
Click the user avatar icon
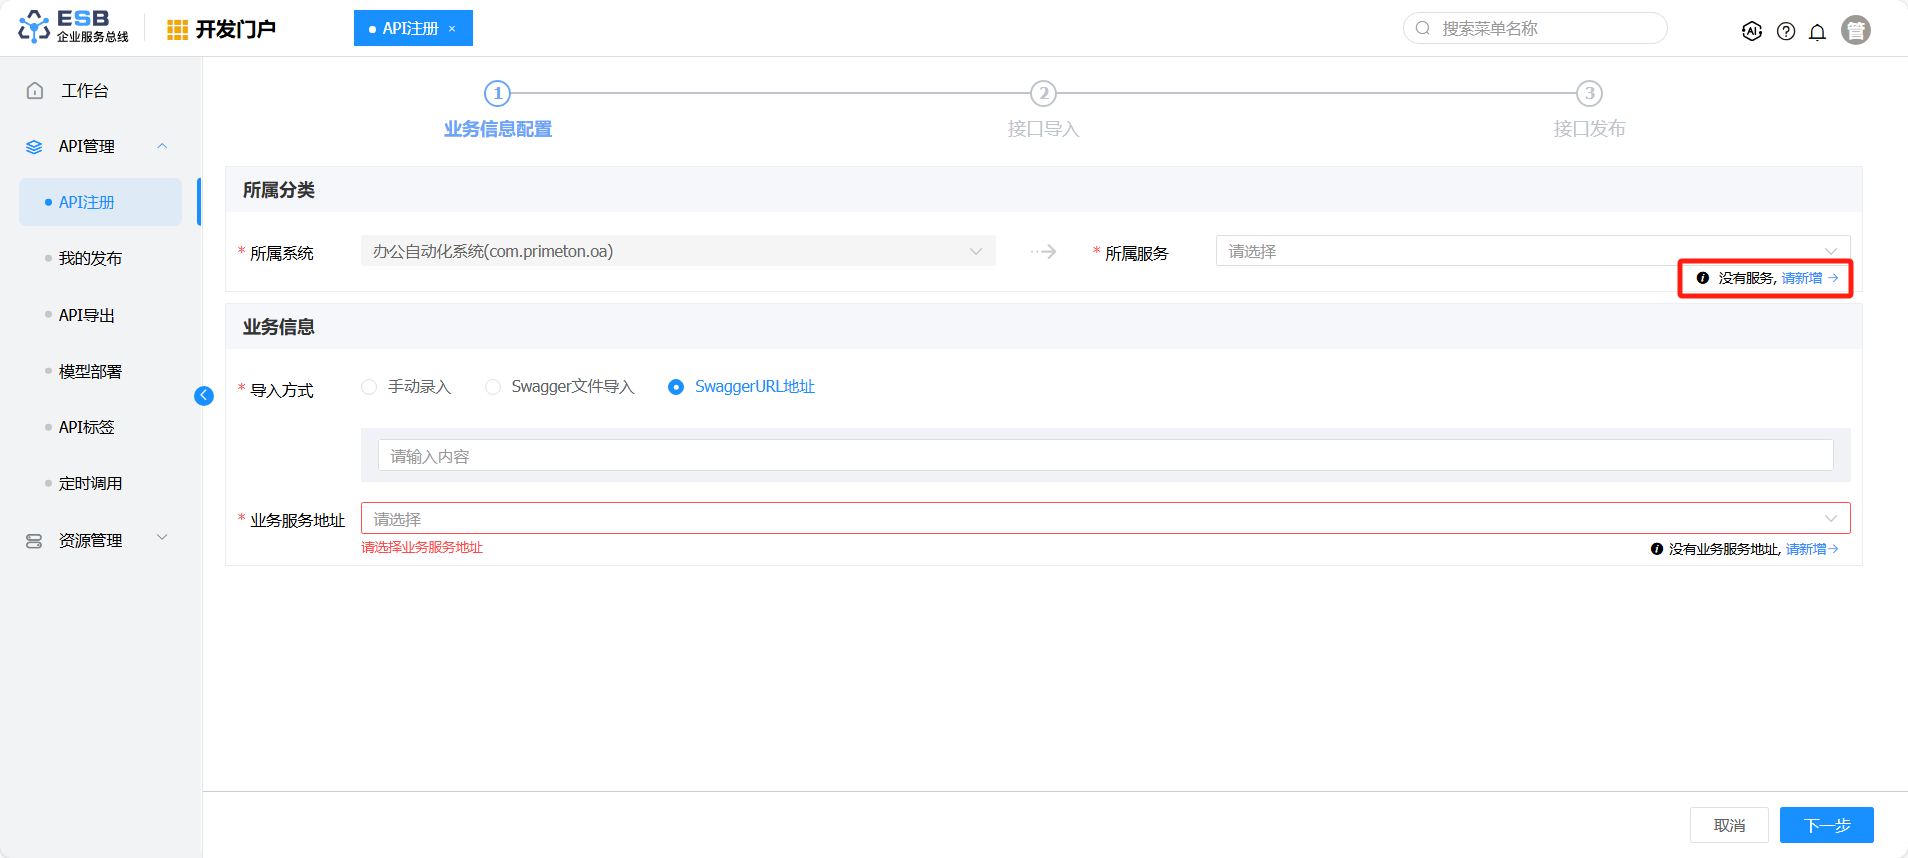1856,31
